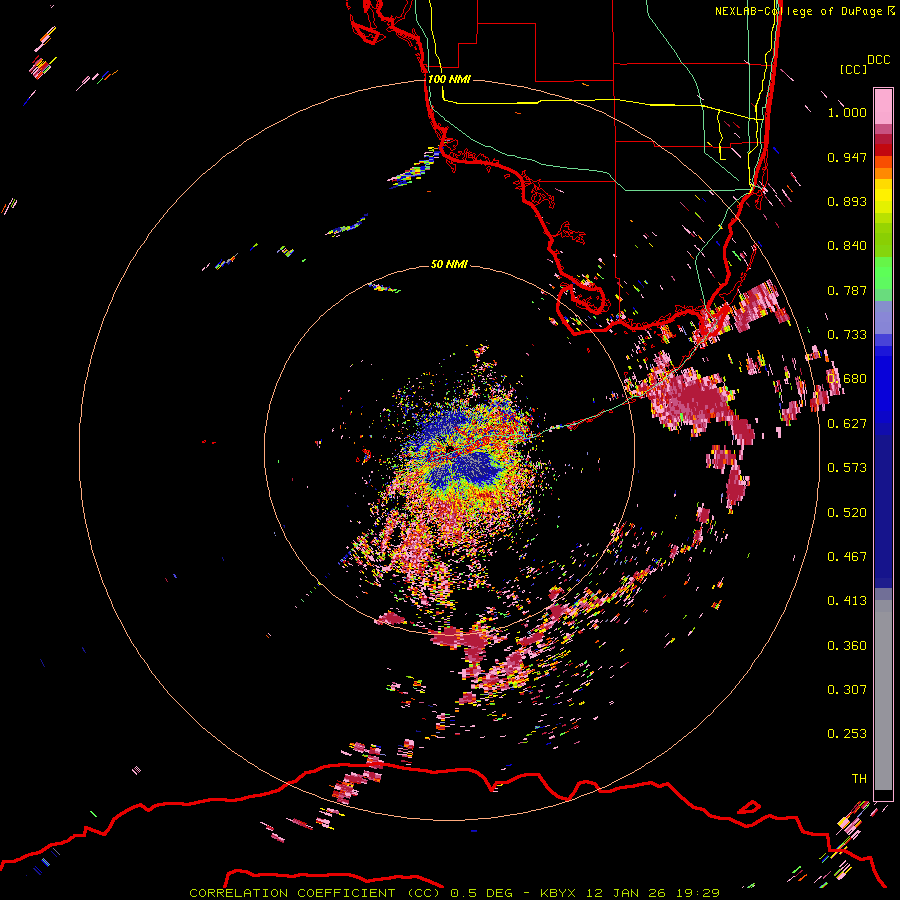900x900 pixels.
Task: Click the 100 NMI range ring label
Action: (x=449, y=79)
